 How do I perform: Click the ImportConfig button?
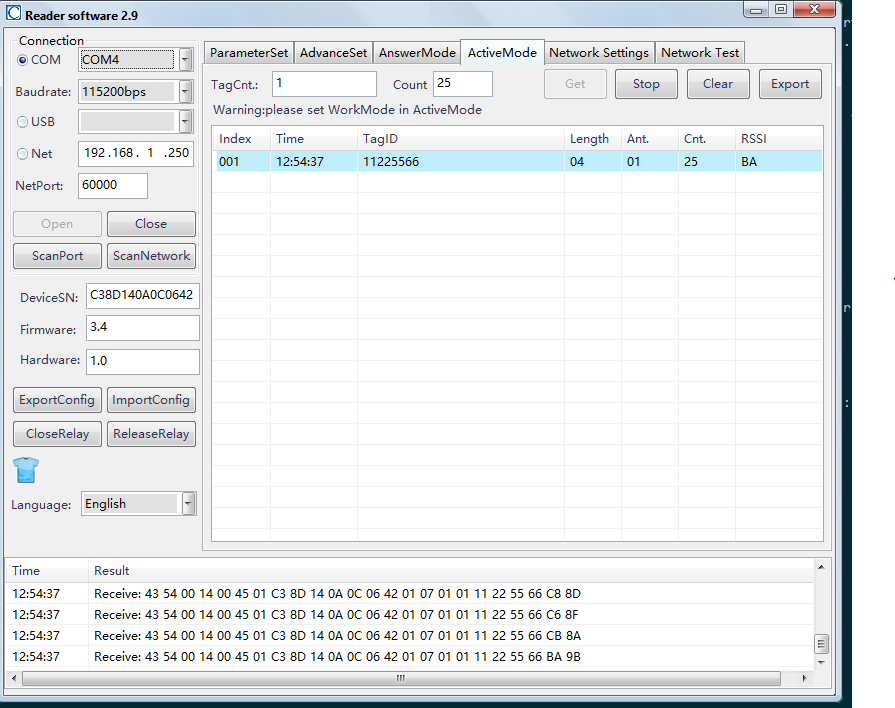click(x=151, y=400)
